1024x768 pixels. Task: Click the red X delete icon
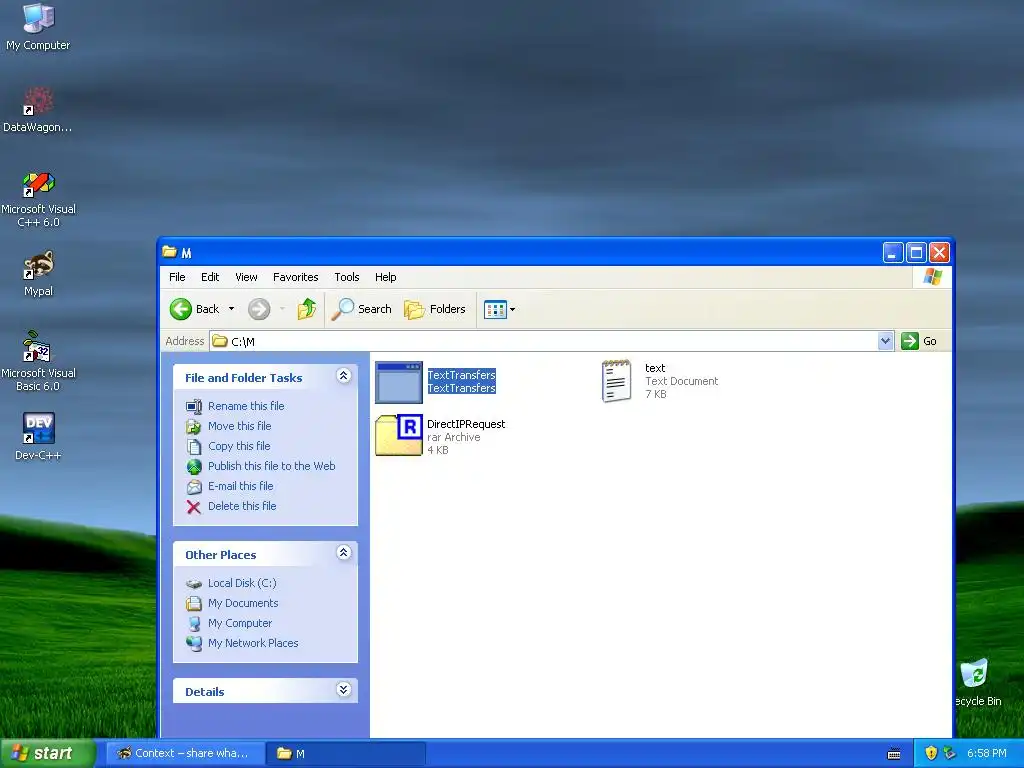194,507
